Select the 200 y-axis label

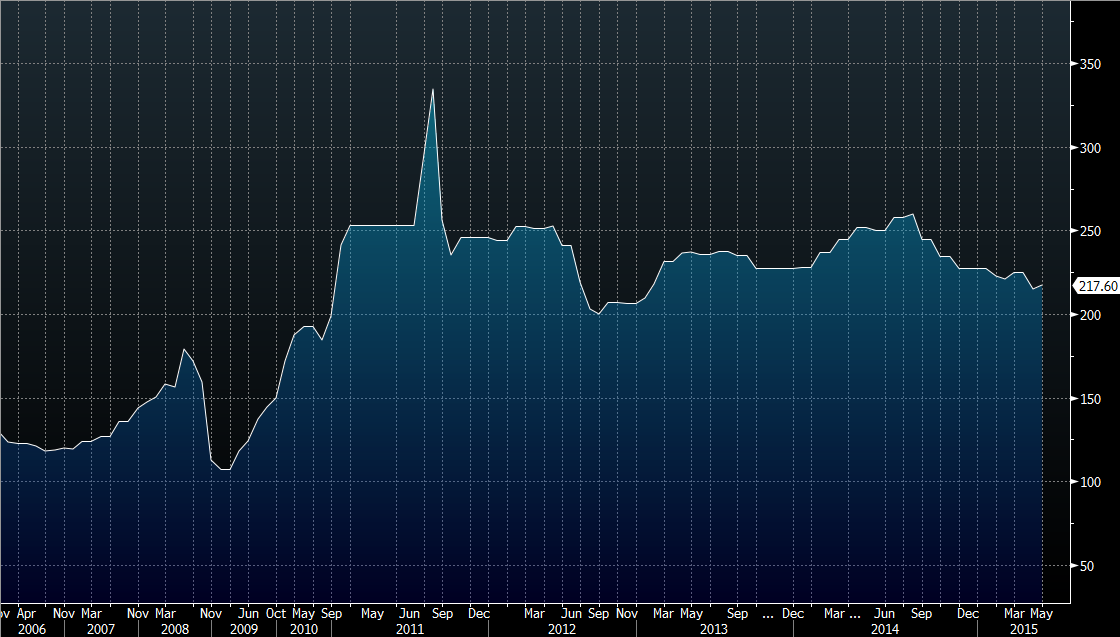(1089, 315)
